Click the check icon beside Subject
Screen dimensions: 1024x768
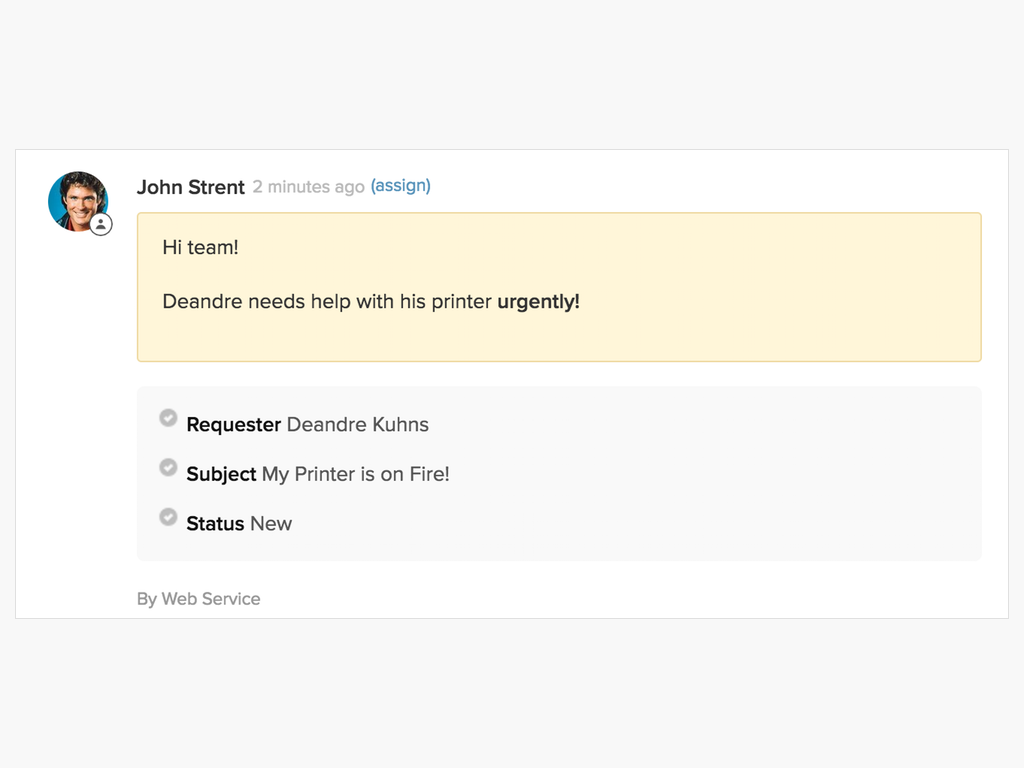[168, 467]
